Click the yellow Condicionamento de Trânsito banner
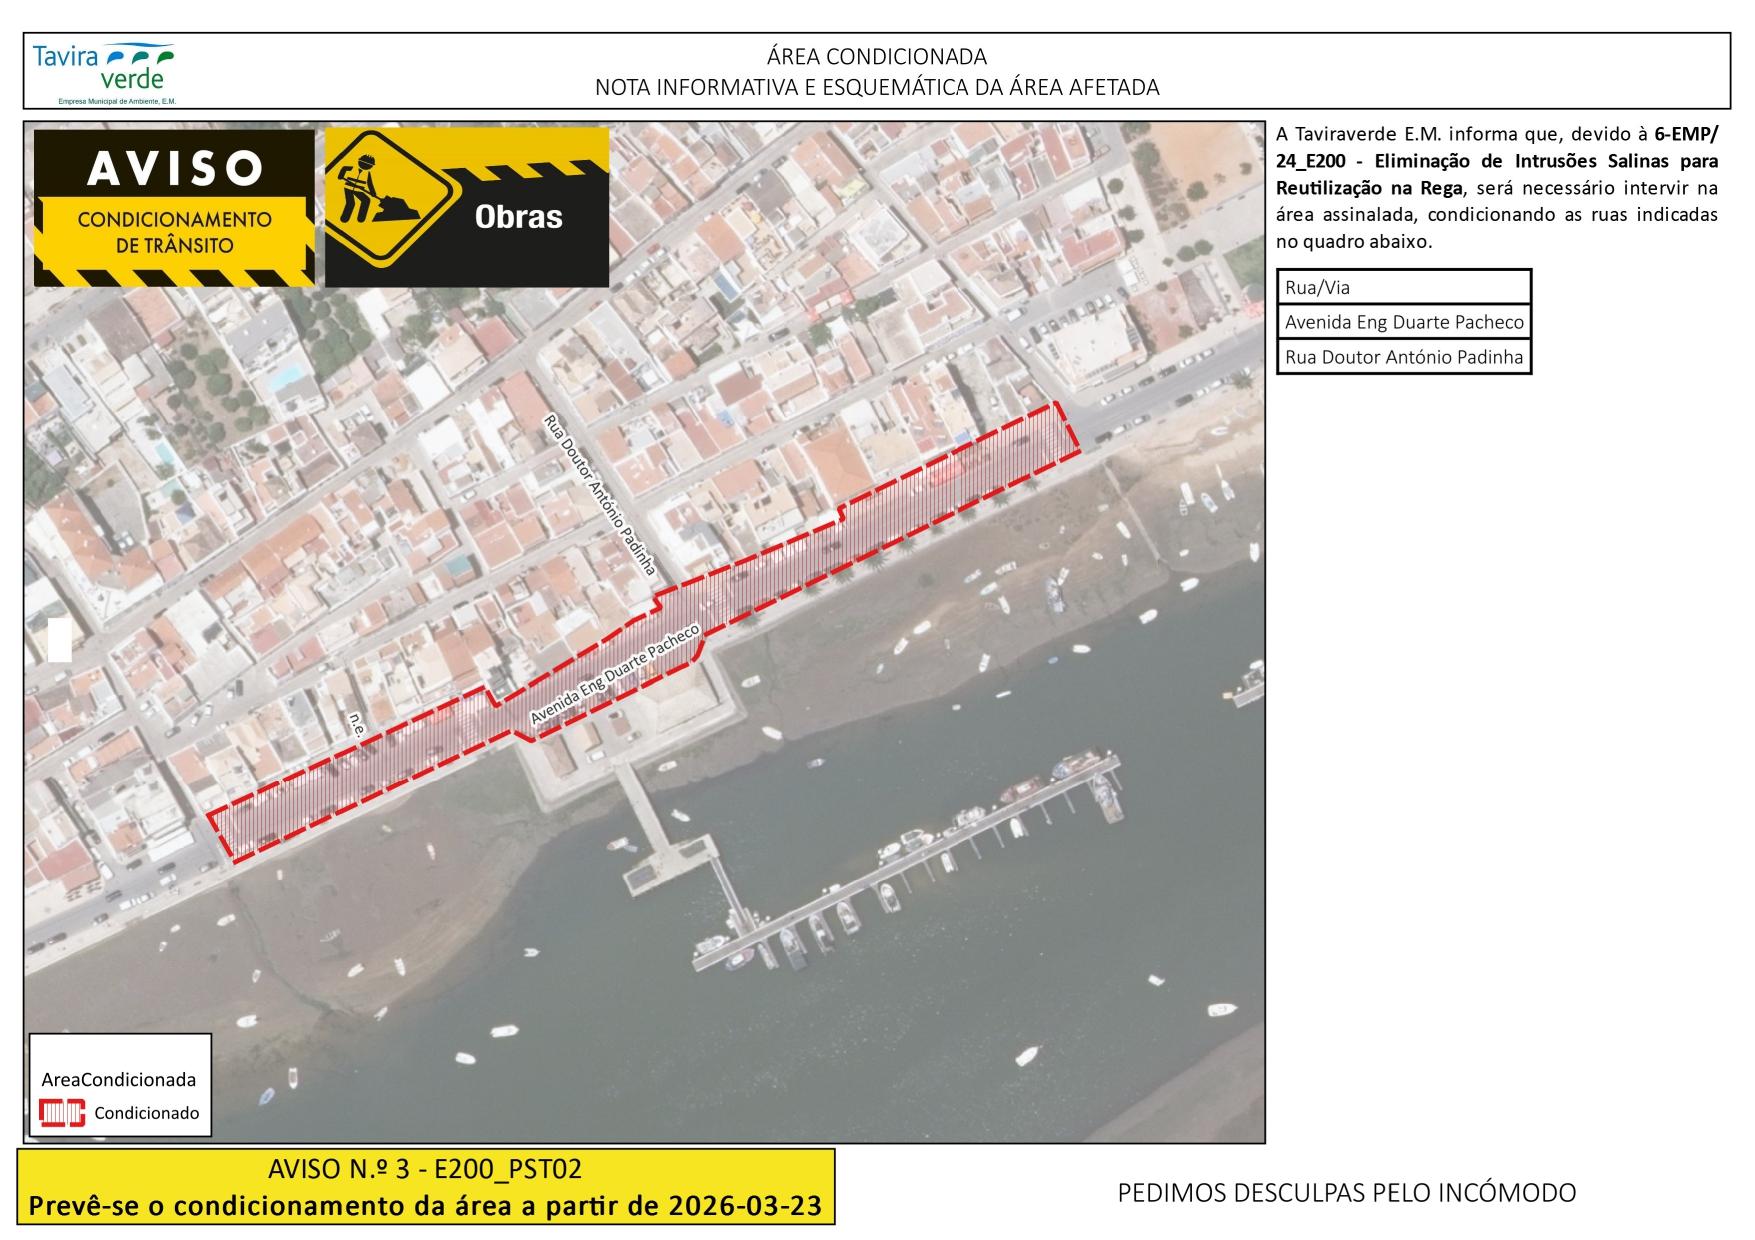Image resolution: width=1755 pixels, height=1240 pixels. pos(174,232)
